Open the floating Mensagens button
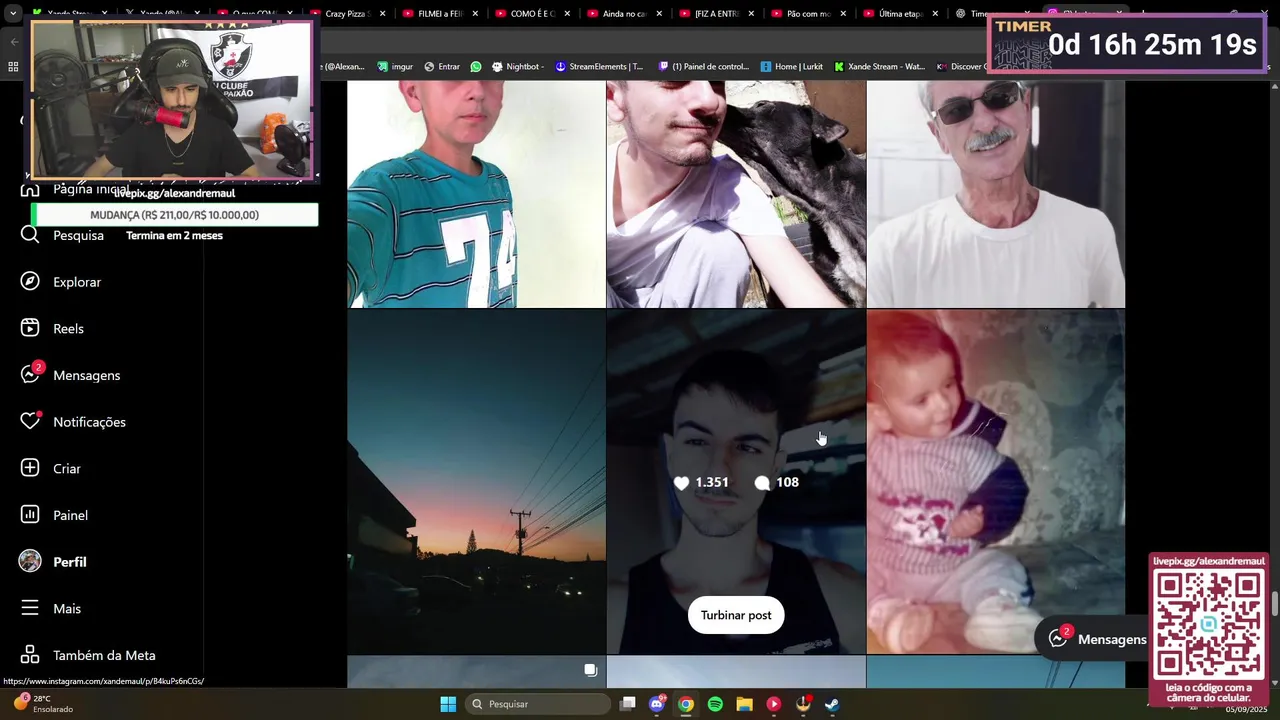 pyautogui.click(x=1097, y=639)
